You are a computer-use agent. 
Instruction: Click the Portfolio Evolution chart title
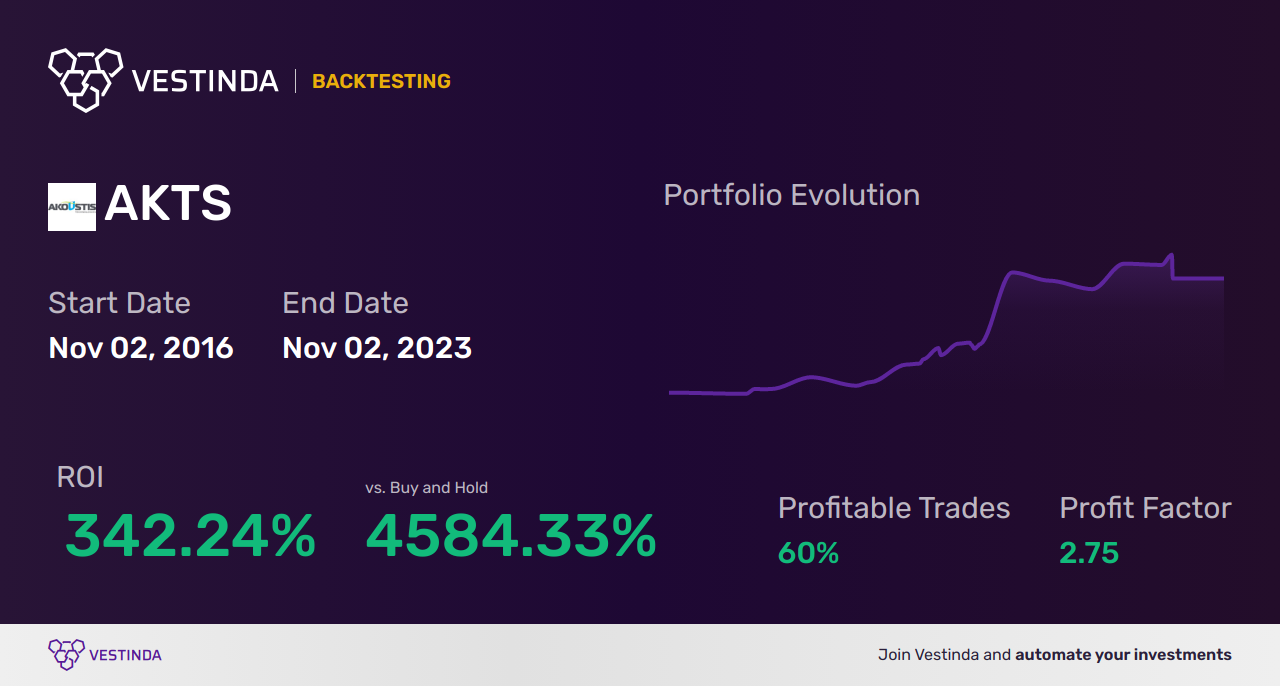pos(792,195)
